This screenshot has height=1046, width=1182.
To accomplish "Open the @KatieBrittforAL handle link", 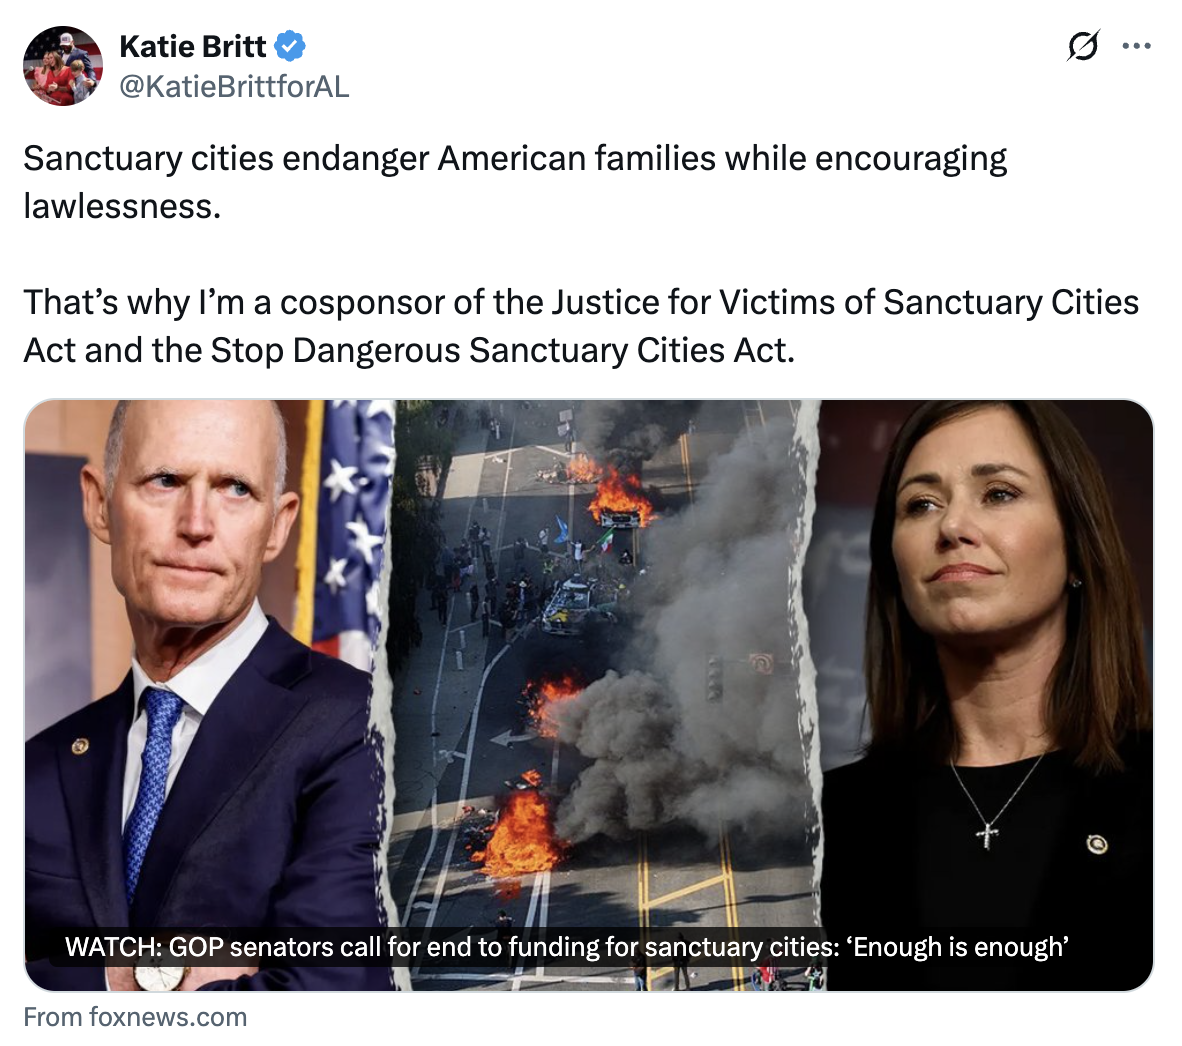I will click(x=234, y=86).
